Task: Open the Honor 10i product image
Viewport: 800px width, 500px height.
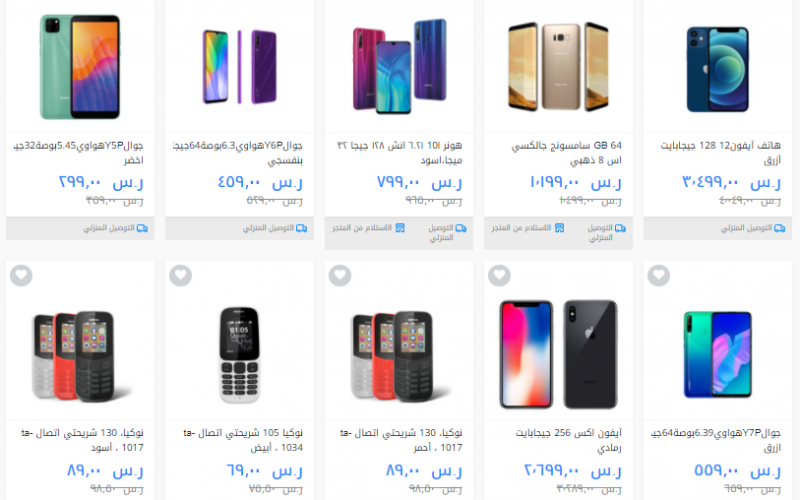Action: 399,66
